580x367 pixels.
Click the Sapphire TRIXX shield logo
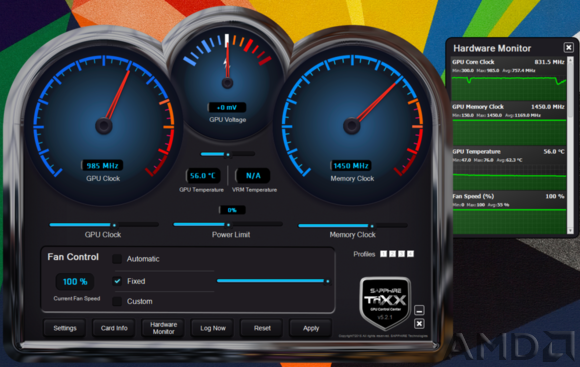385,303
